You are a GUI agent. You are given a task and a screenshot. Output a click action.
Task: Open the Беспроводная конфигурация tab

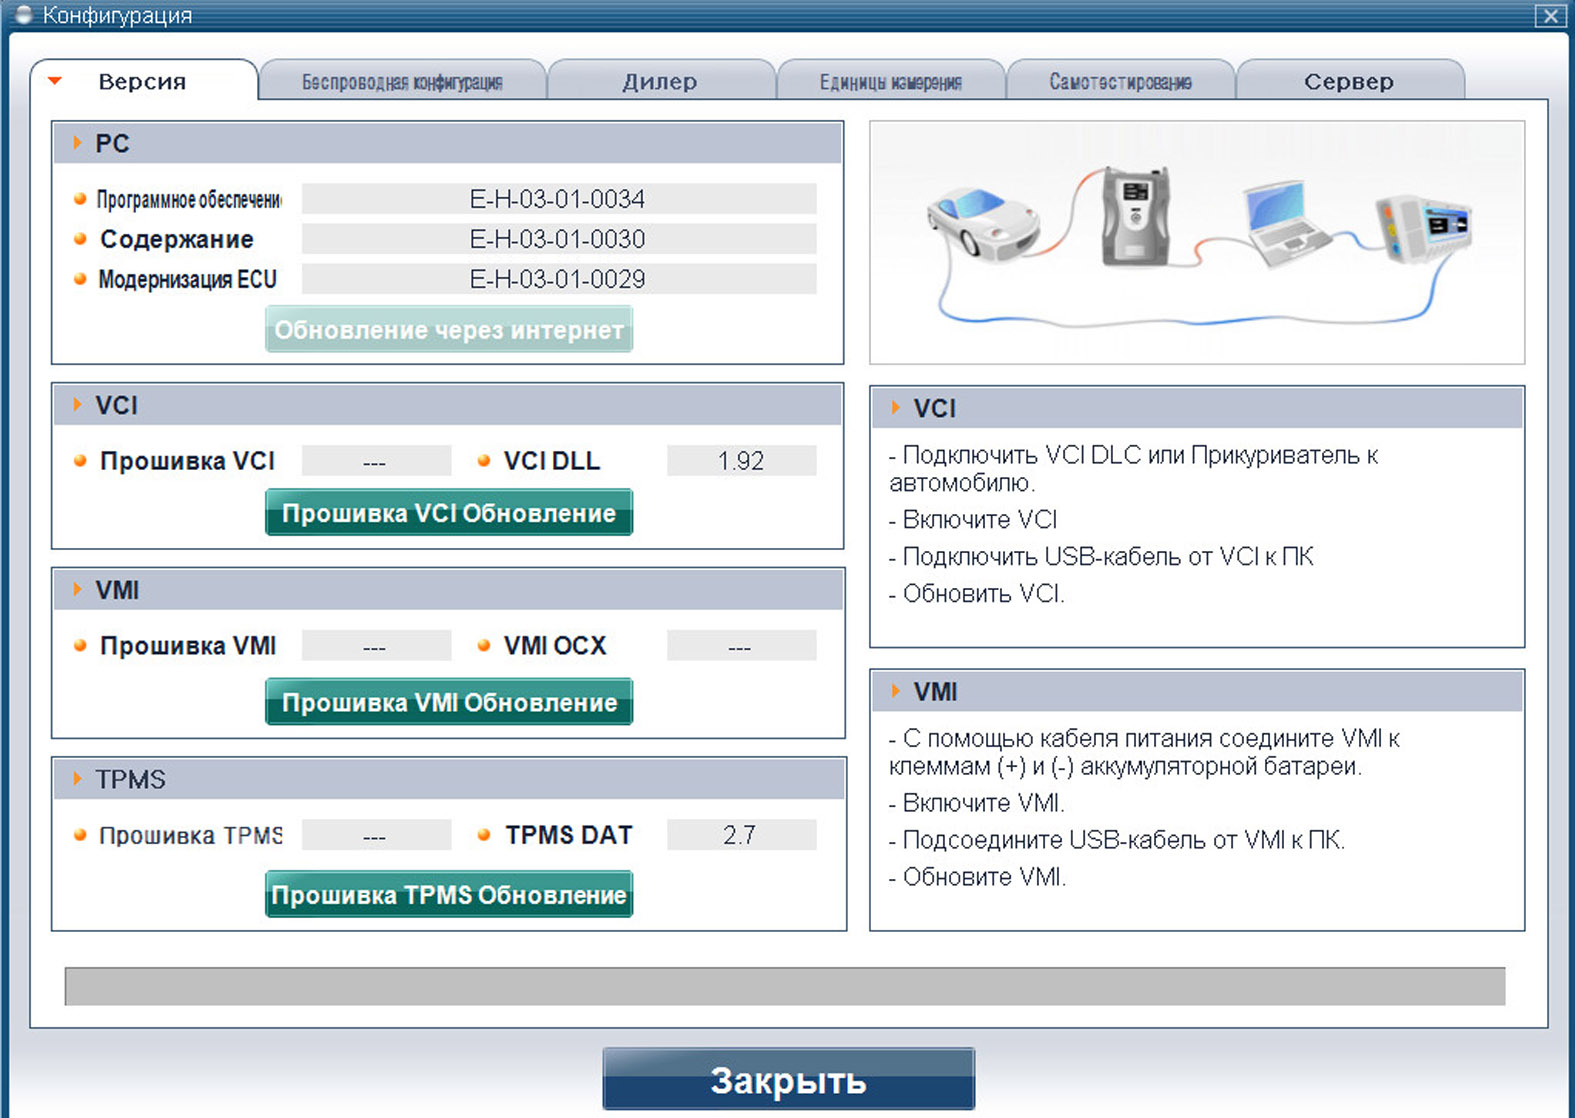pyautogui.click(x=402, y=82)
